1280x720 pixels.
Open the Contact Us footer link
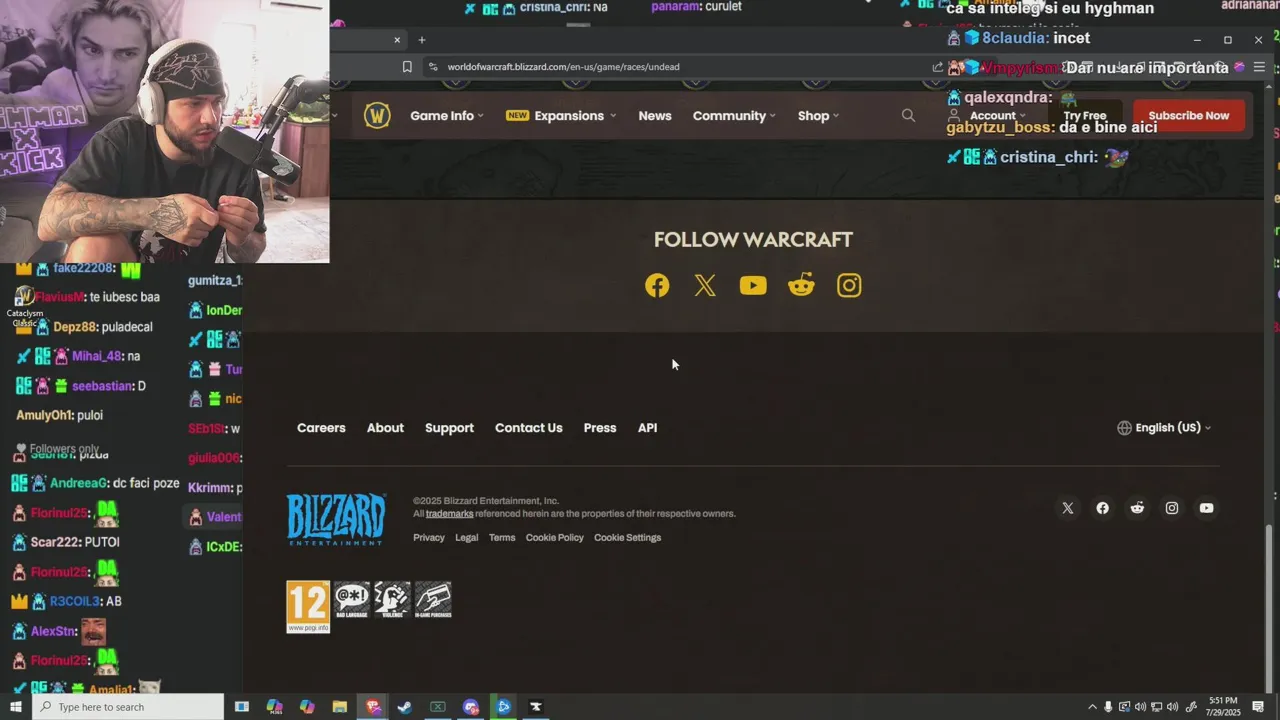(528, 428)
